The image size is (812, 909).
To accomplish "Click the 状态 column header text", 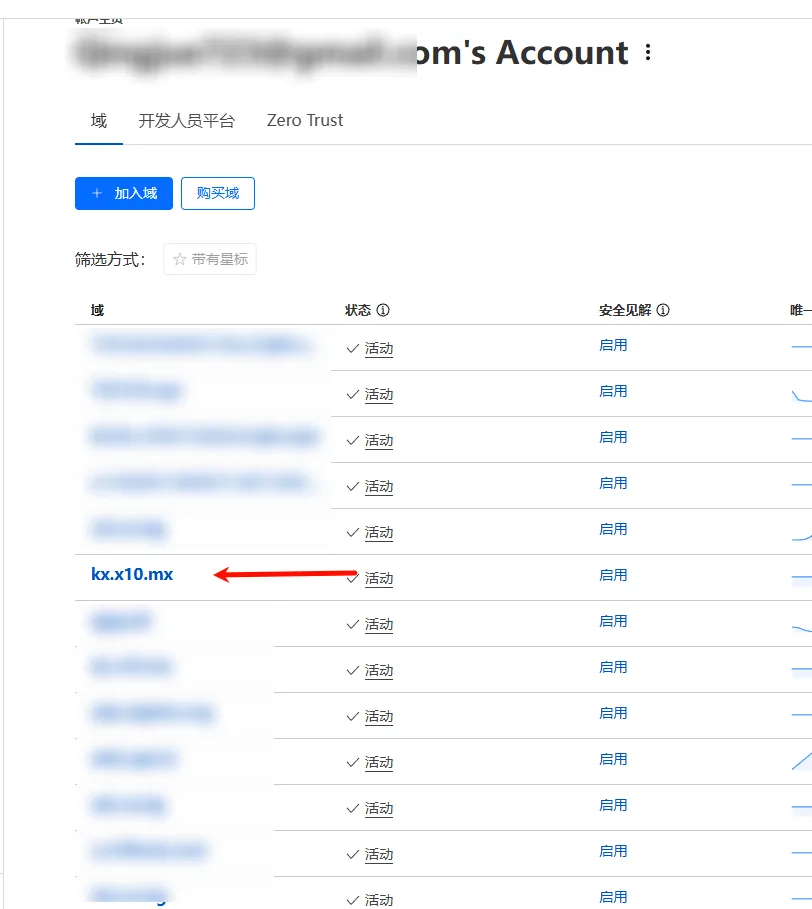I will 358,310.
